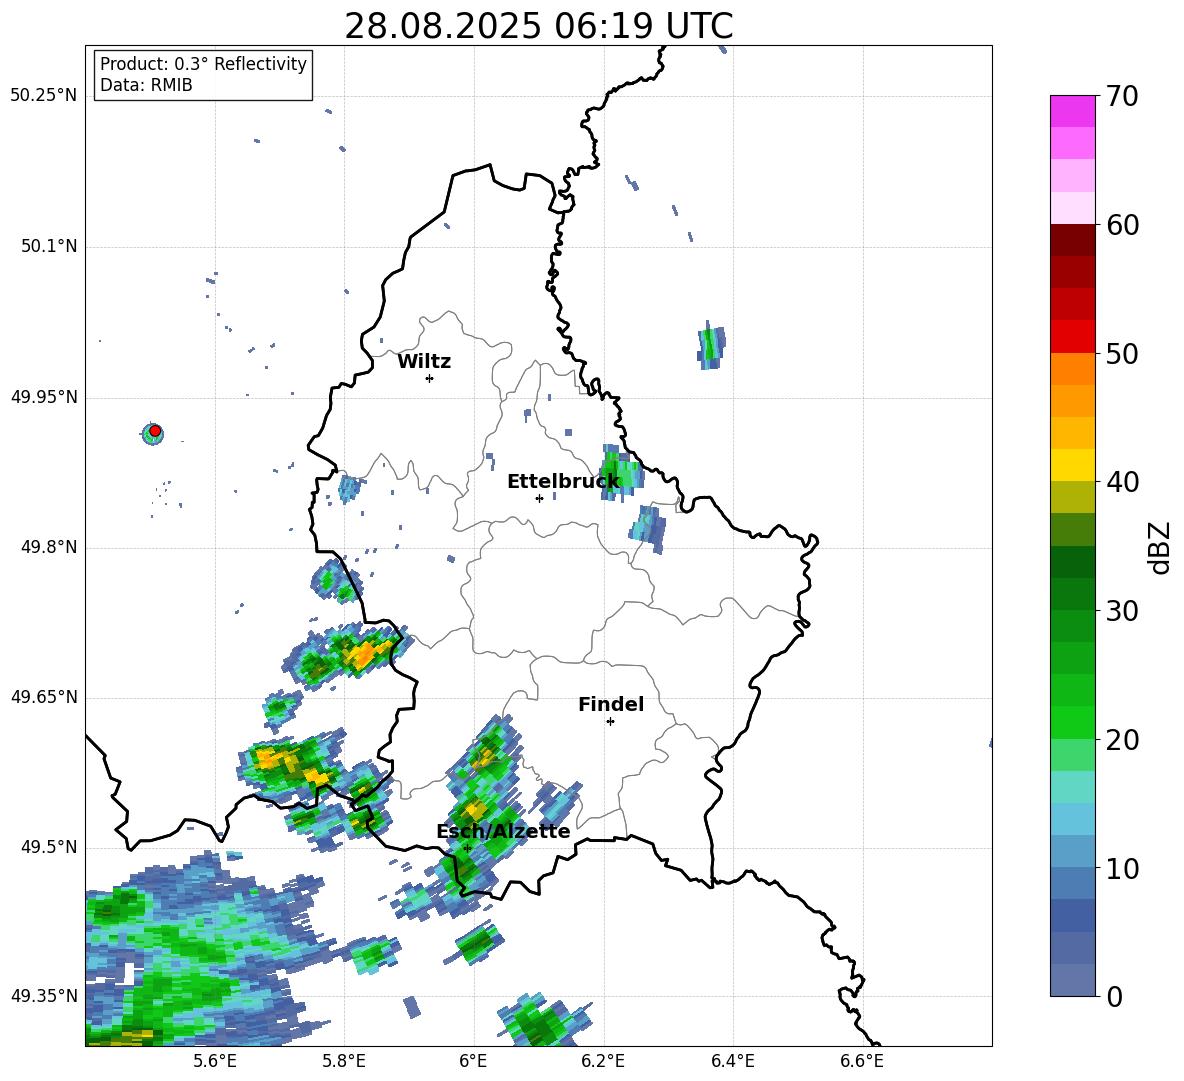The image size is (1184, 1081).
Task: Click the bright red colorbar segment above 50
Action: pyautogui.click(x=1072, y=337)
